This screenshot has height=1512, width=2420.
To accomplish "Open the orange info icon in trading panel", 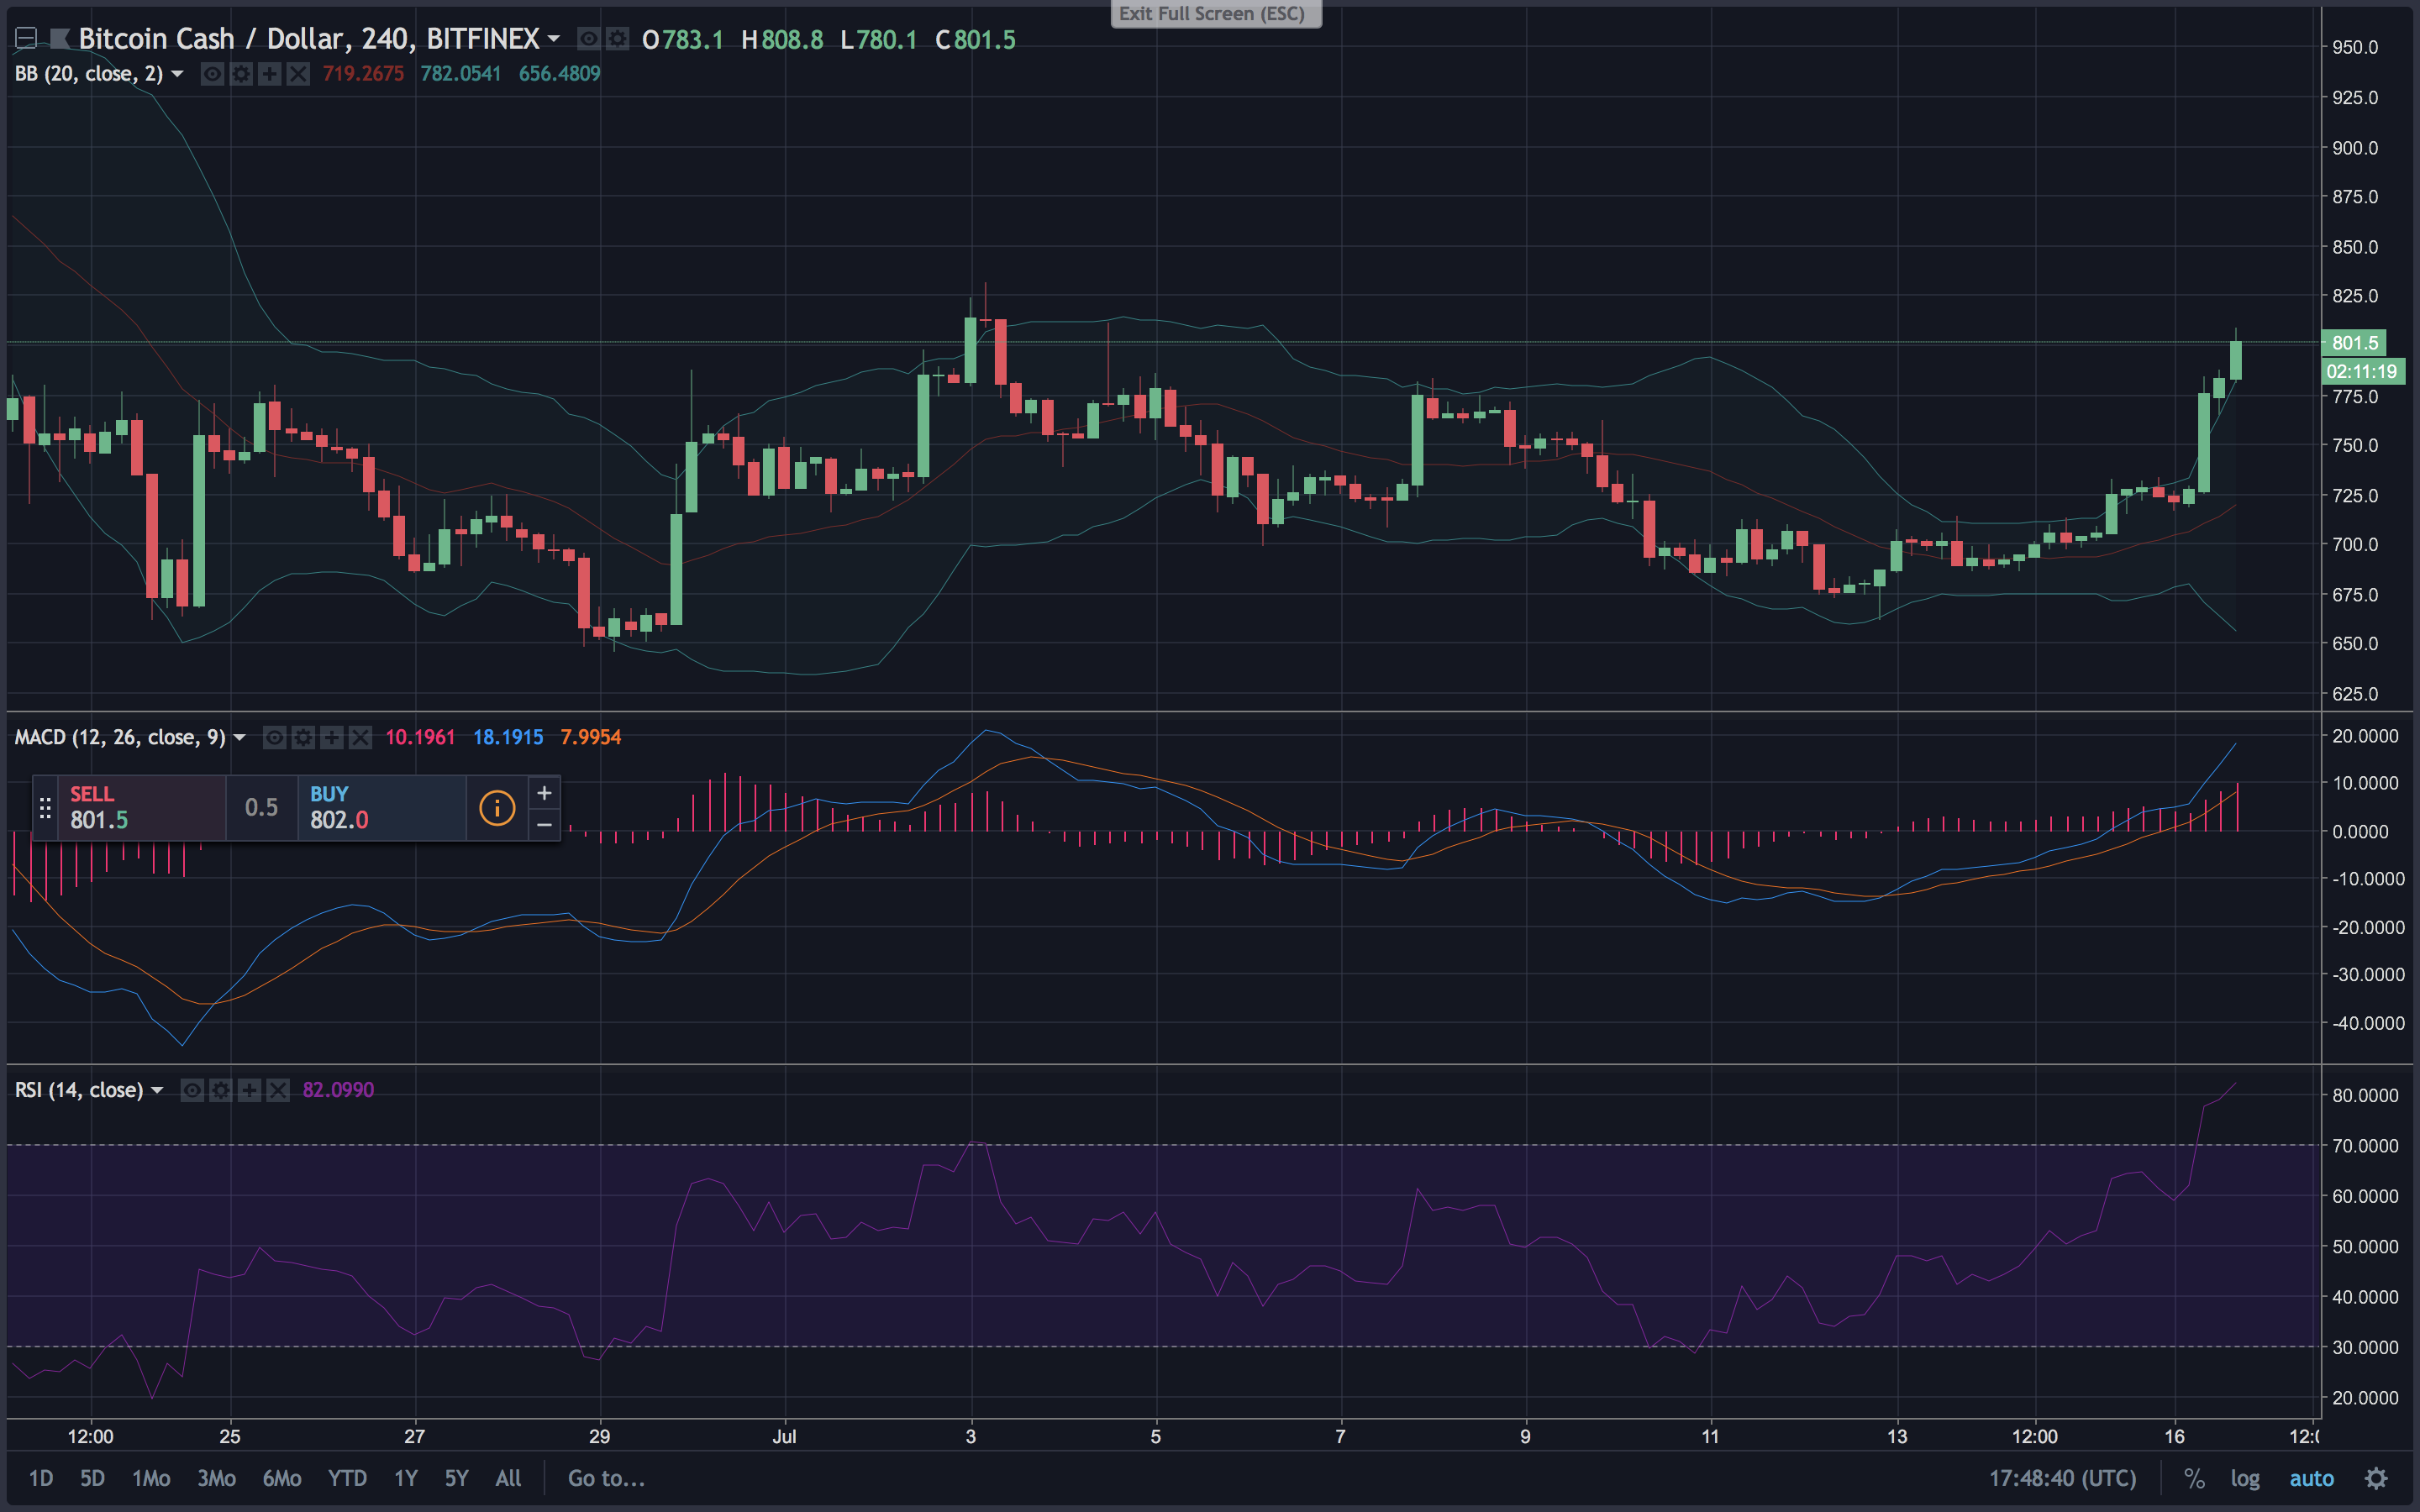I will click(x=497, y=807).
